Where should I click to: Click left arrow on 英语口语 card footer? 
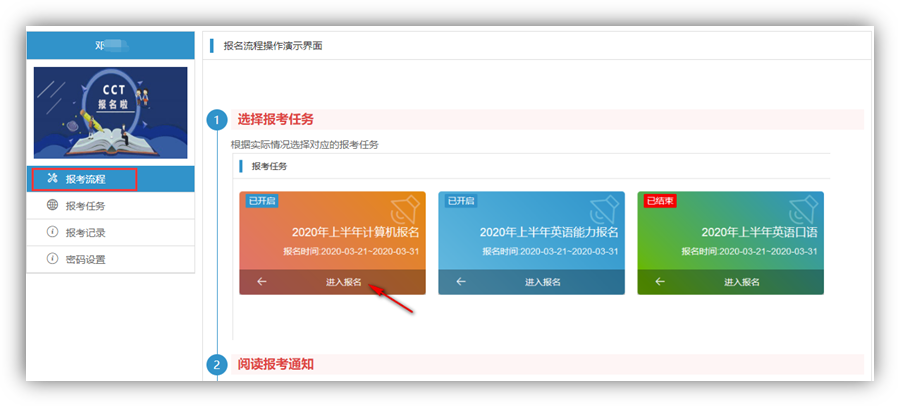[660, 282]
